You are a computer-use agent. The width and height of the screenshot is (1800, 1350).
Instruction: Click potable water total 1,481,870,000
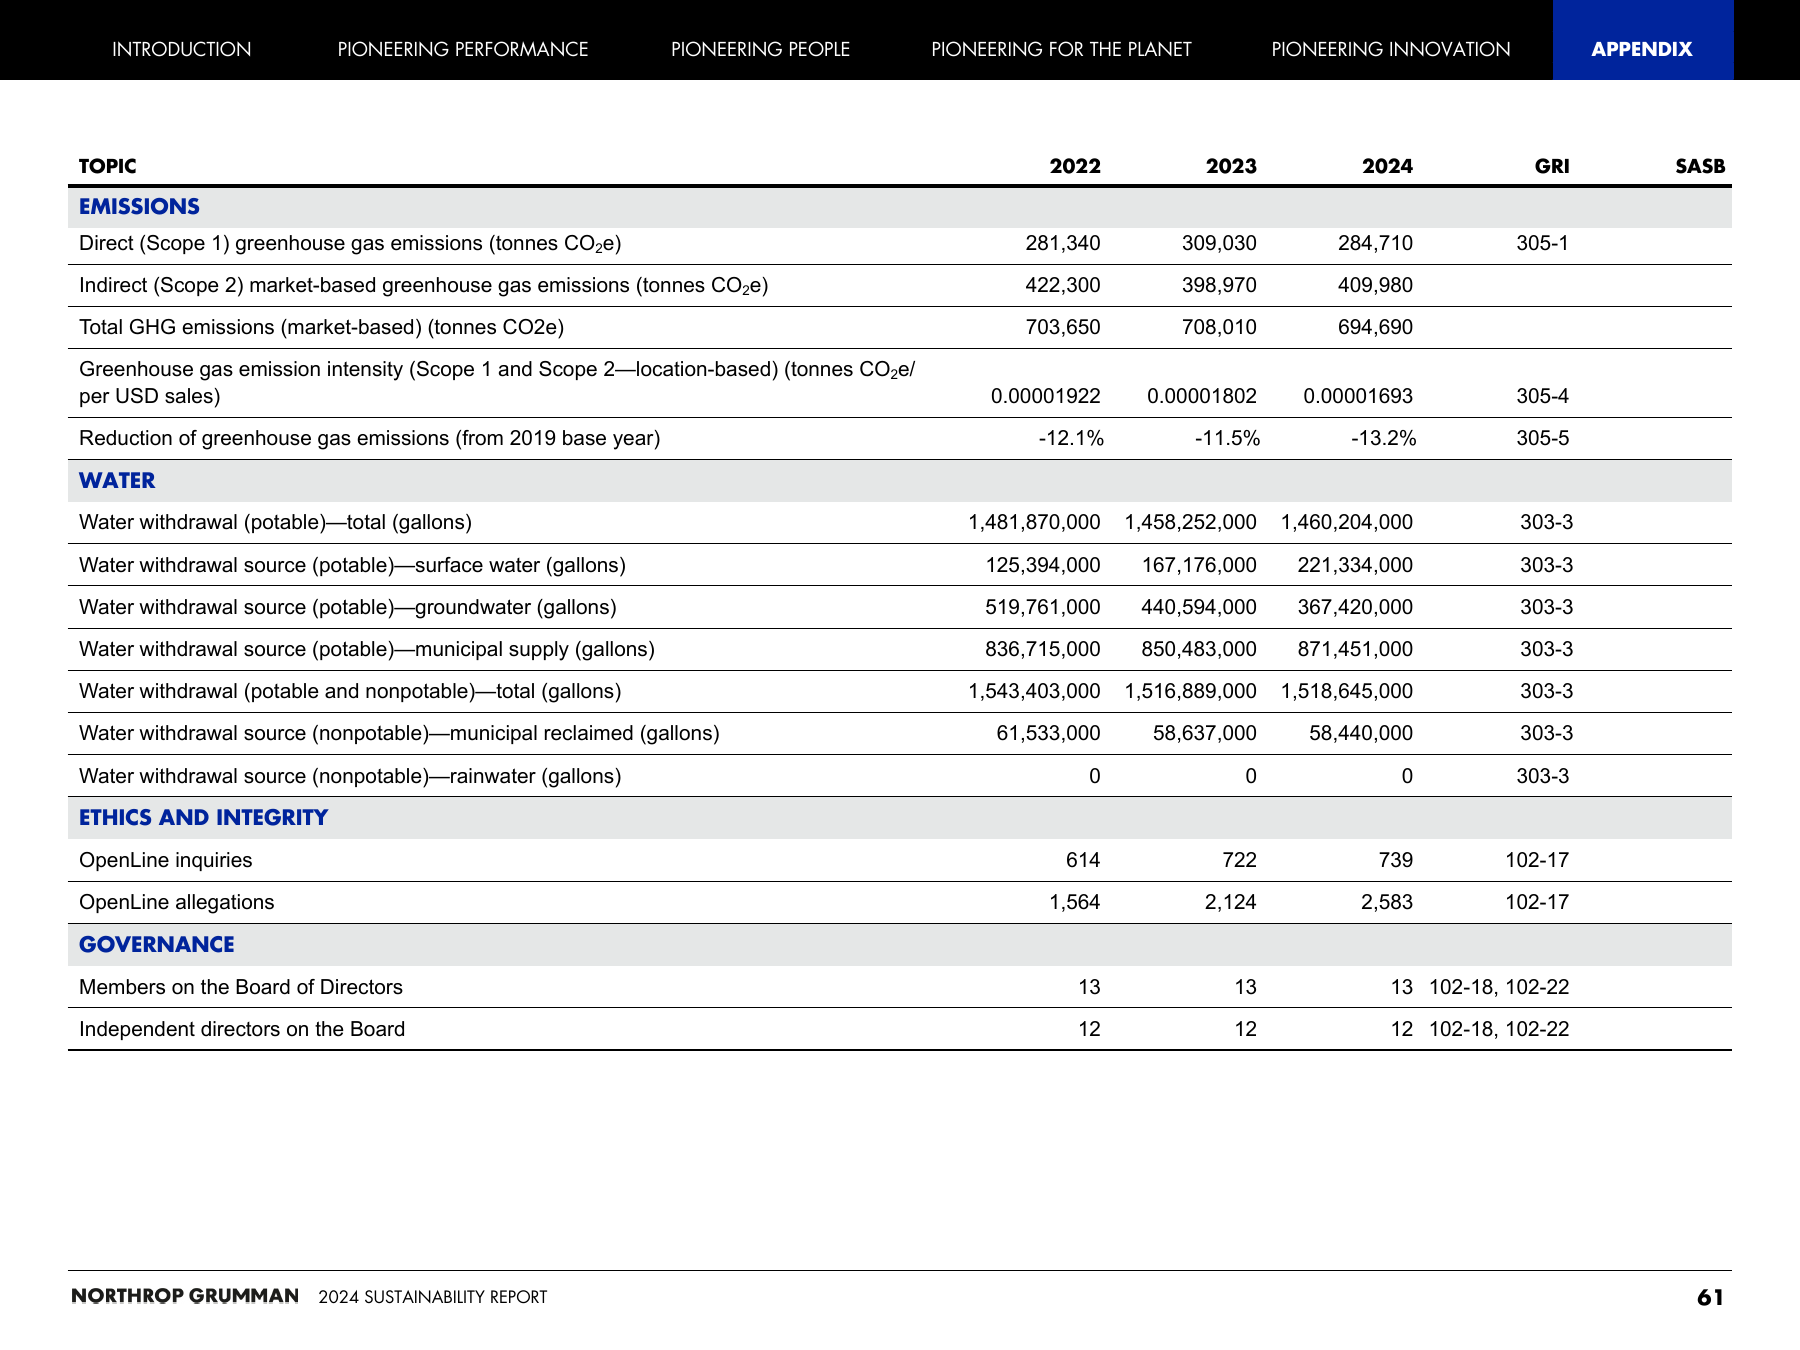point(1034,522)
